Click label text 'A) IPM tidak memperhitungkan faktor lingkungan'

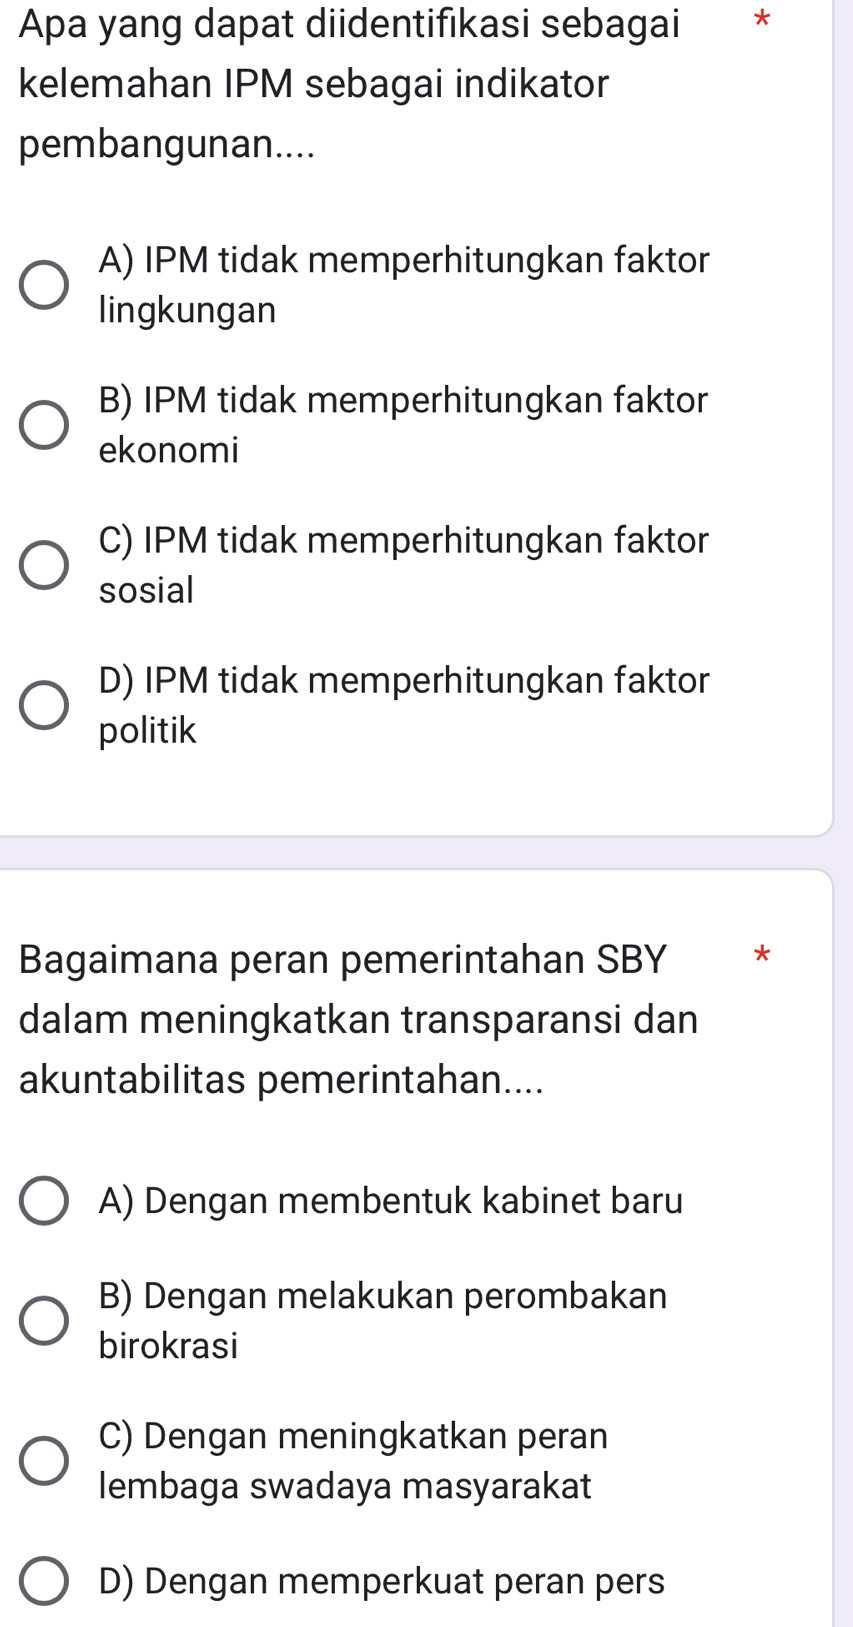coord(403,285)
